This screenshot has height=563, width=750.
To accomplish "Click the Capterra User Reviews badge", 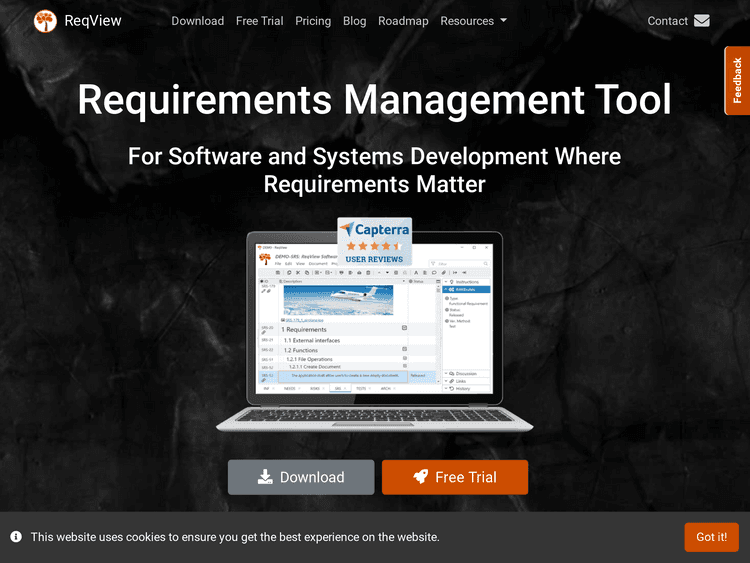I will 375,241.
